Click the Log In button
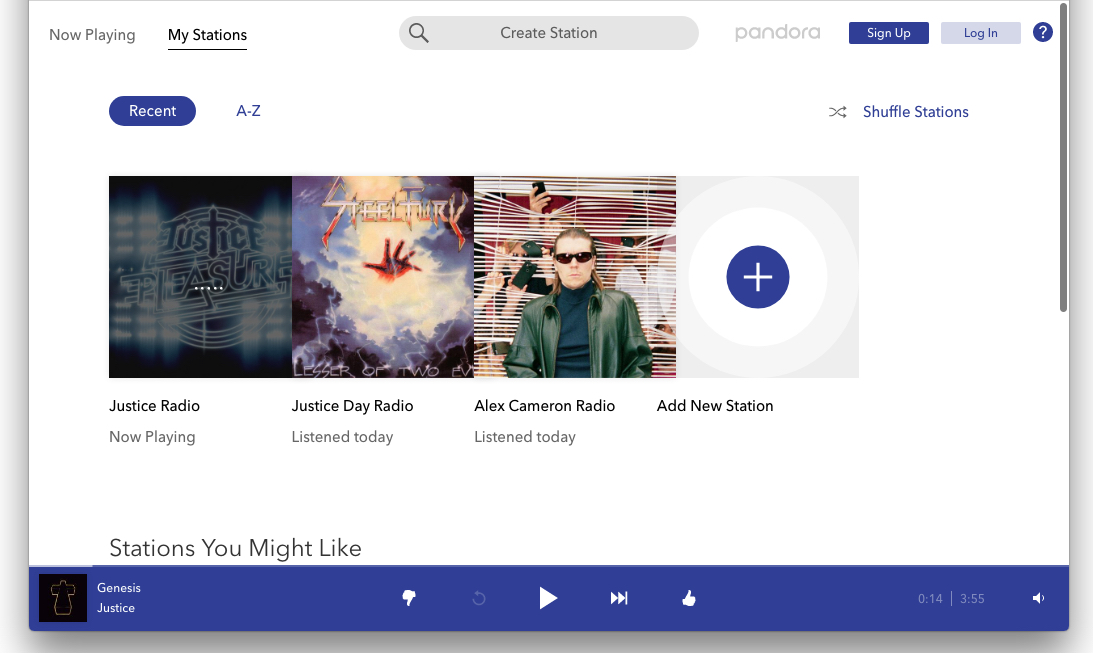The height and width of the screenshot is (653, 1093). coord(980,33)
